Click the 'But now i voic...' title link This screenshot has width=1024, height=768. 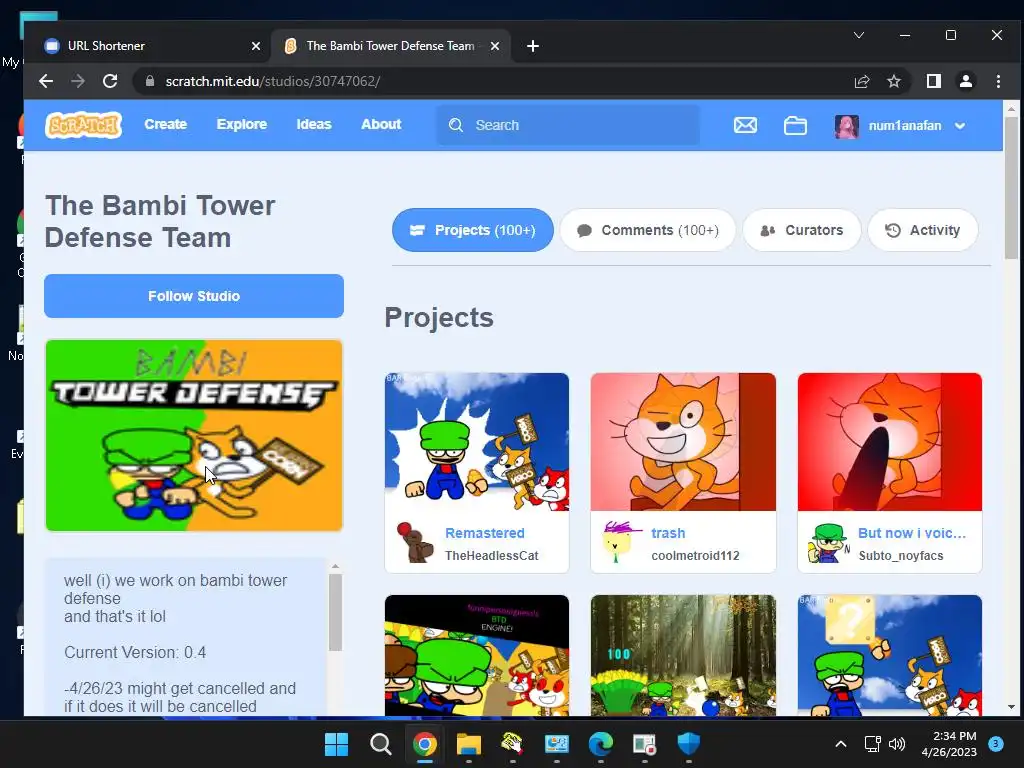pyautogui.click(x=912, y=533)
